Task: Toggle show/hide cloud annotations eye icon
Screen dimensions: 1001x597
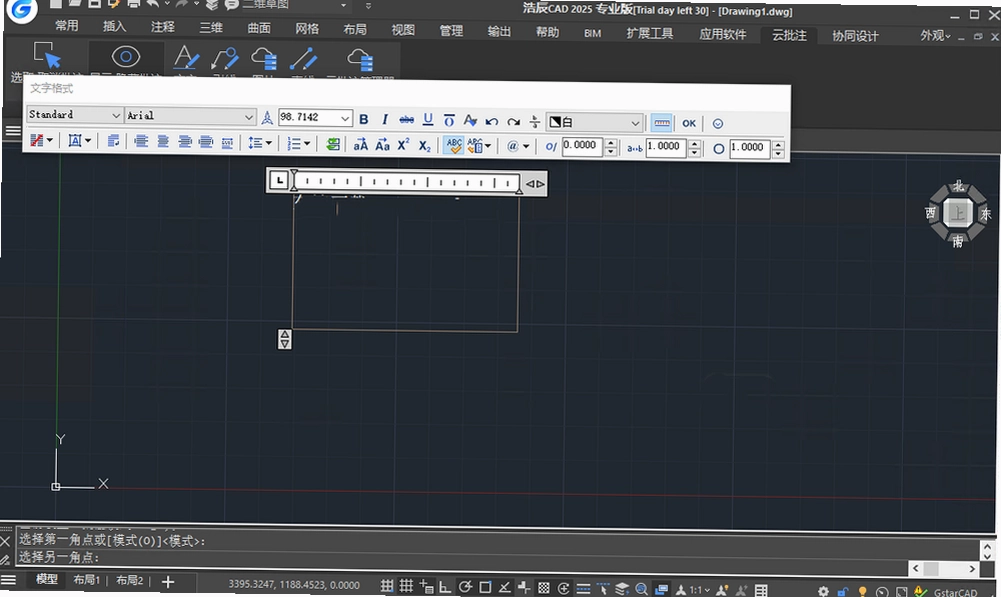Action: pyautogui.click(x=126, y=57)
